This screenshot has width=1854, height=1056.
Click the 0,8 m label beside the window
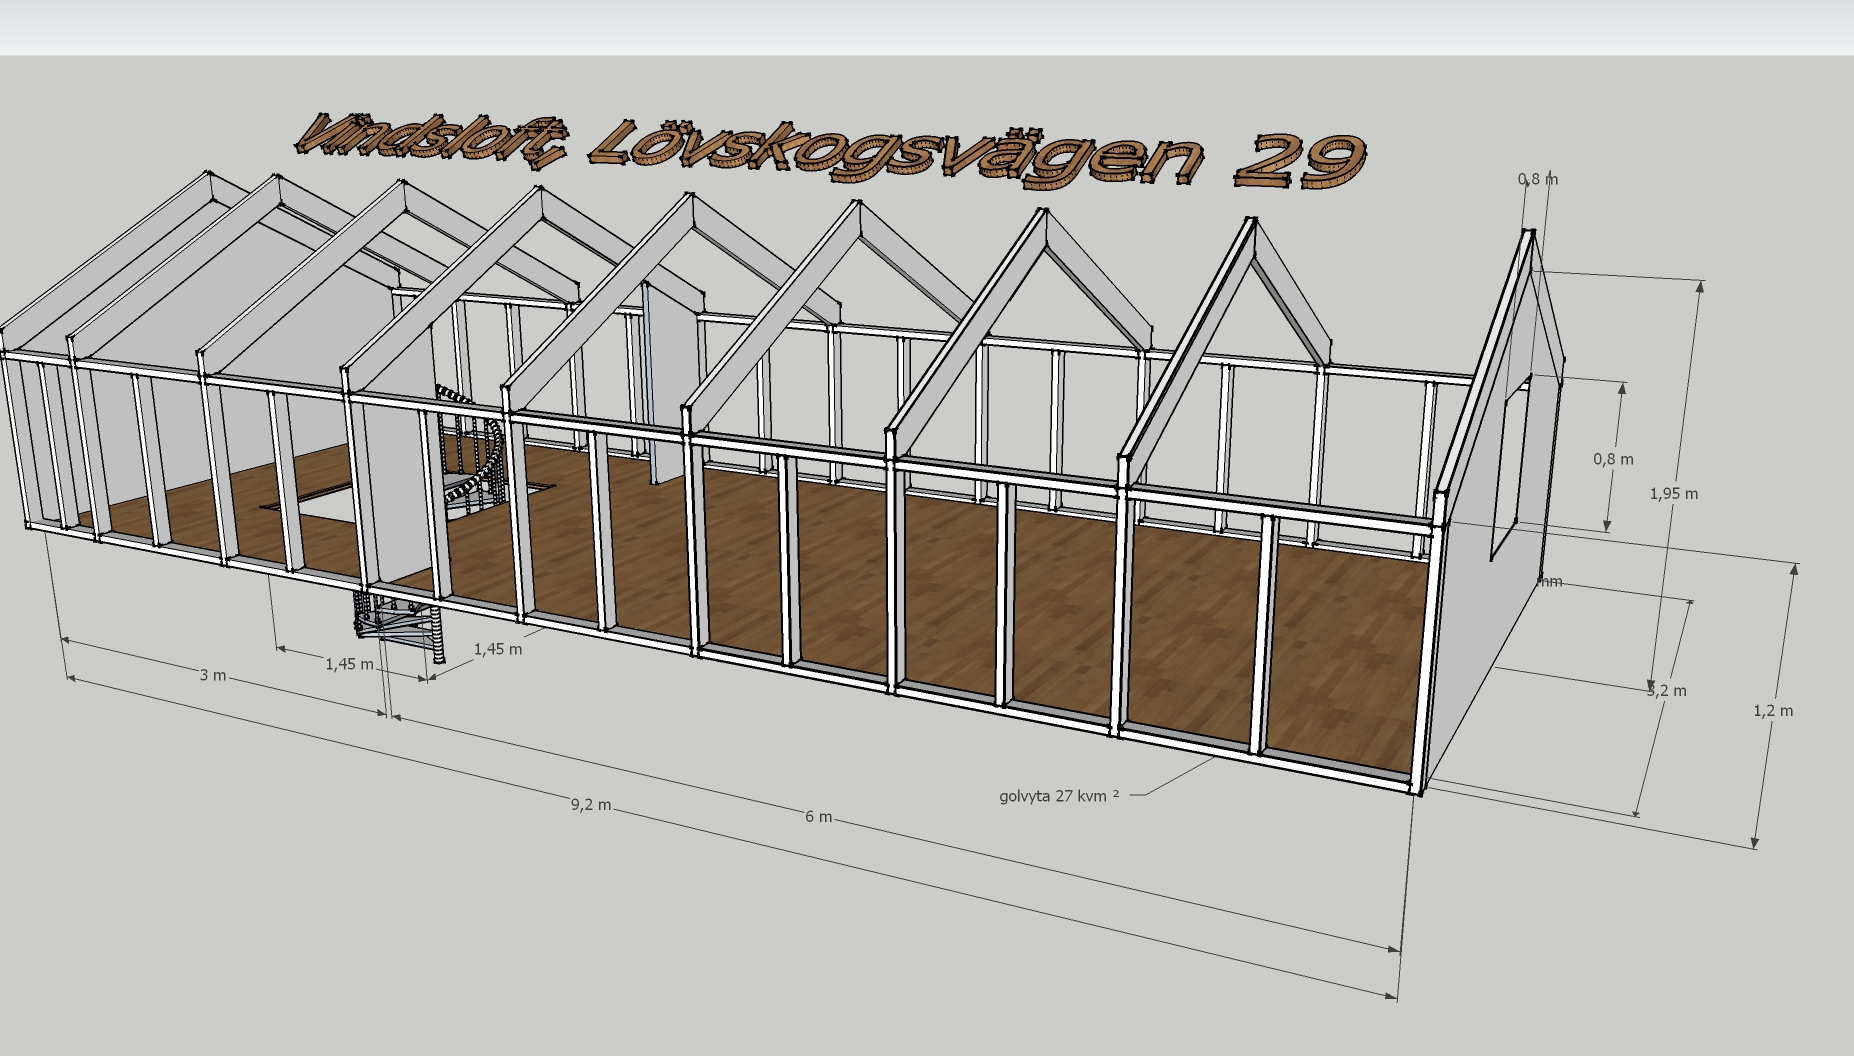(x=1612, y=459)
